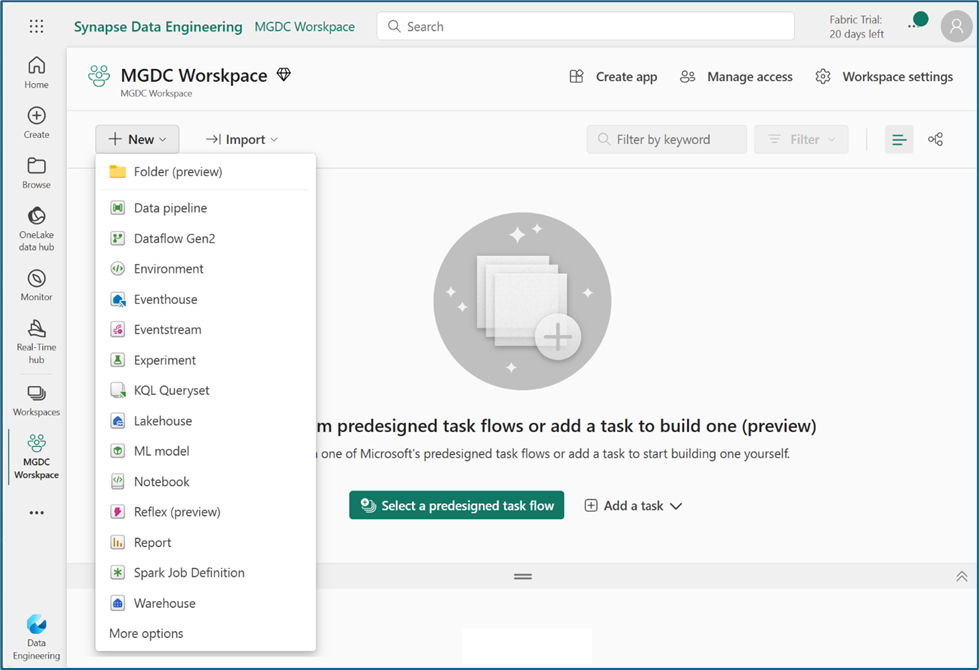The height and width of the screenshot is (670, 979).
Task: Click the KQL Queryset icon
Action: (117, 390)
